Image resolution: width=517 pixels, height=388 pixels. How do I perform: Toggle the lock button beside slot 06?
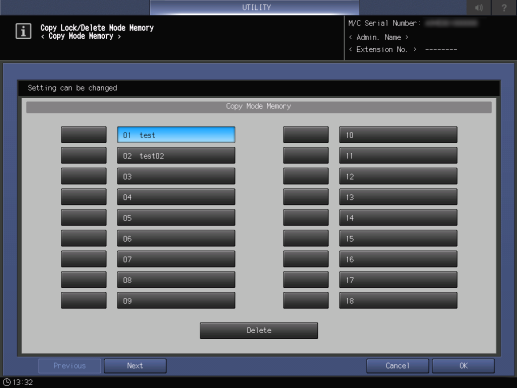point(84,239)
